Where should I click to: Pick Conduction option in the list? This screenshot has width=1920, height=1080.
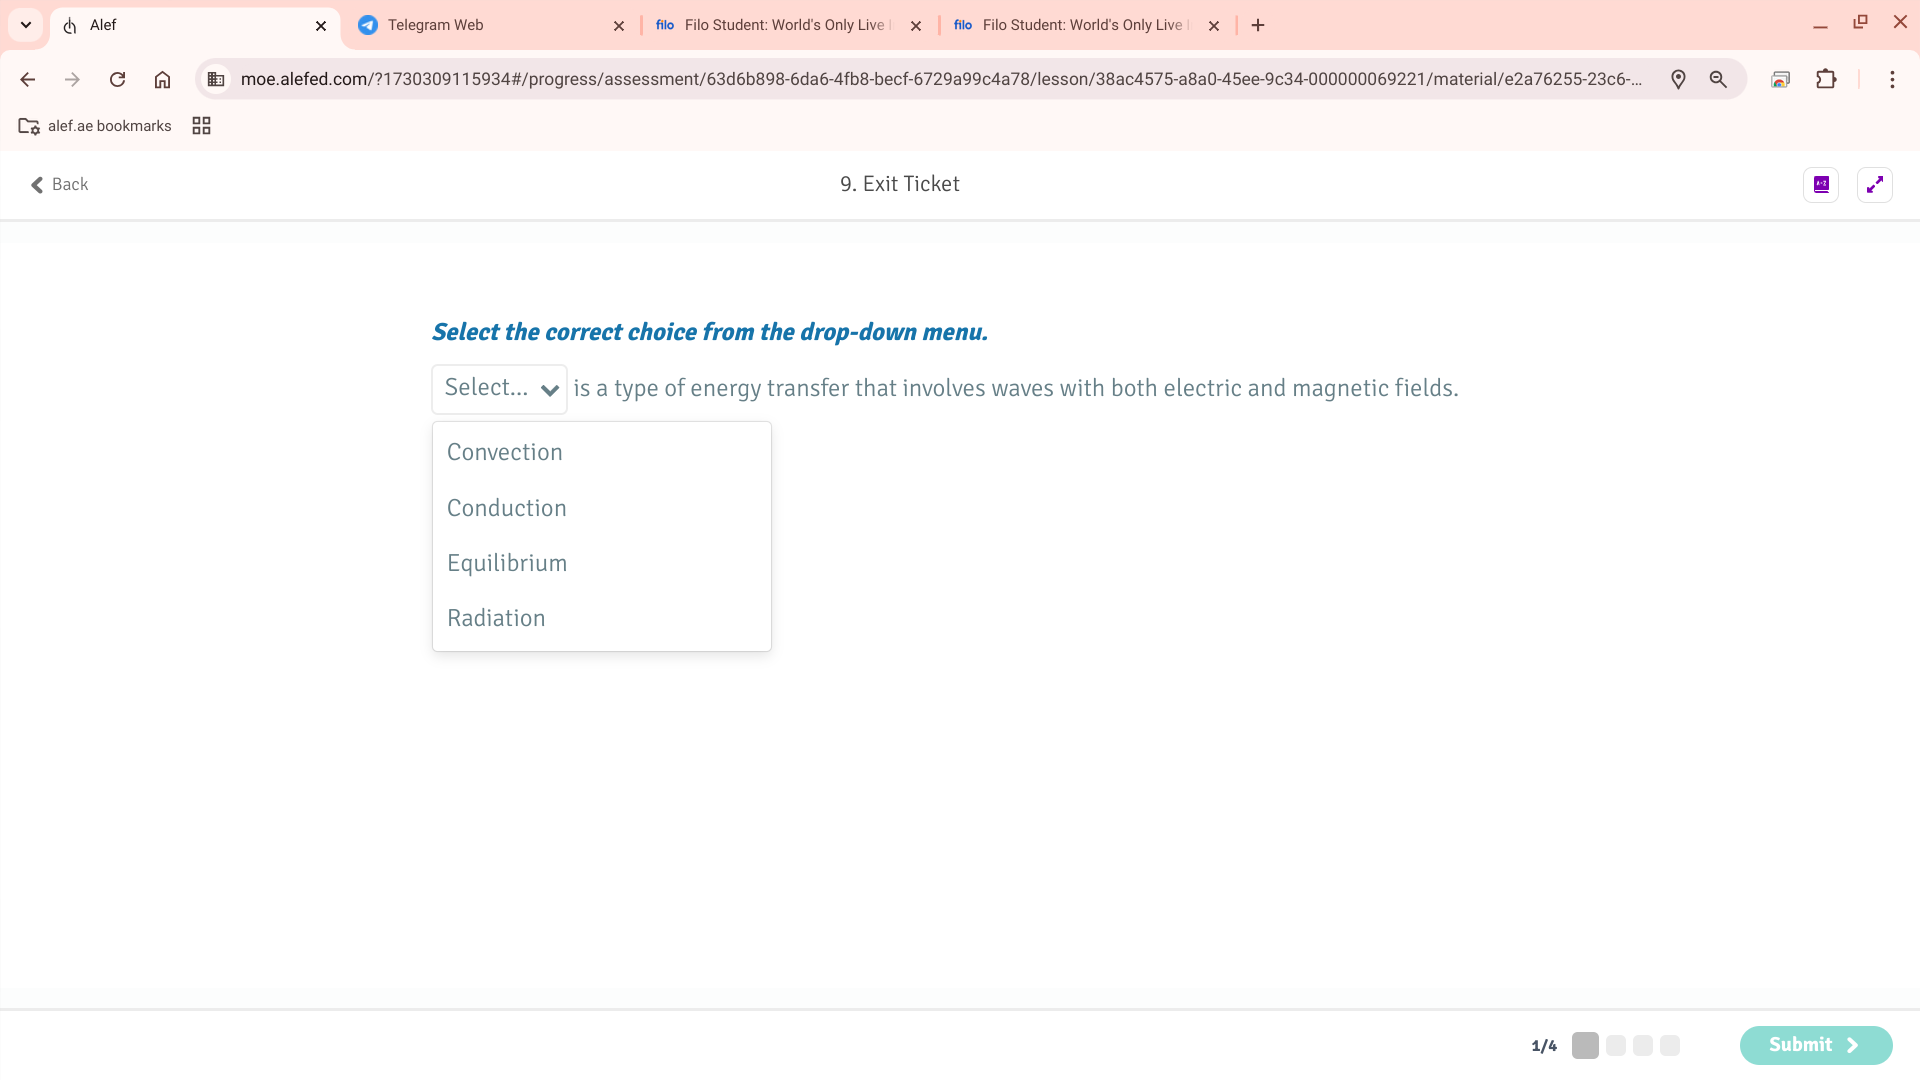[x=506, y=508]
